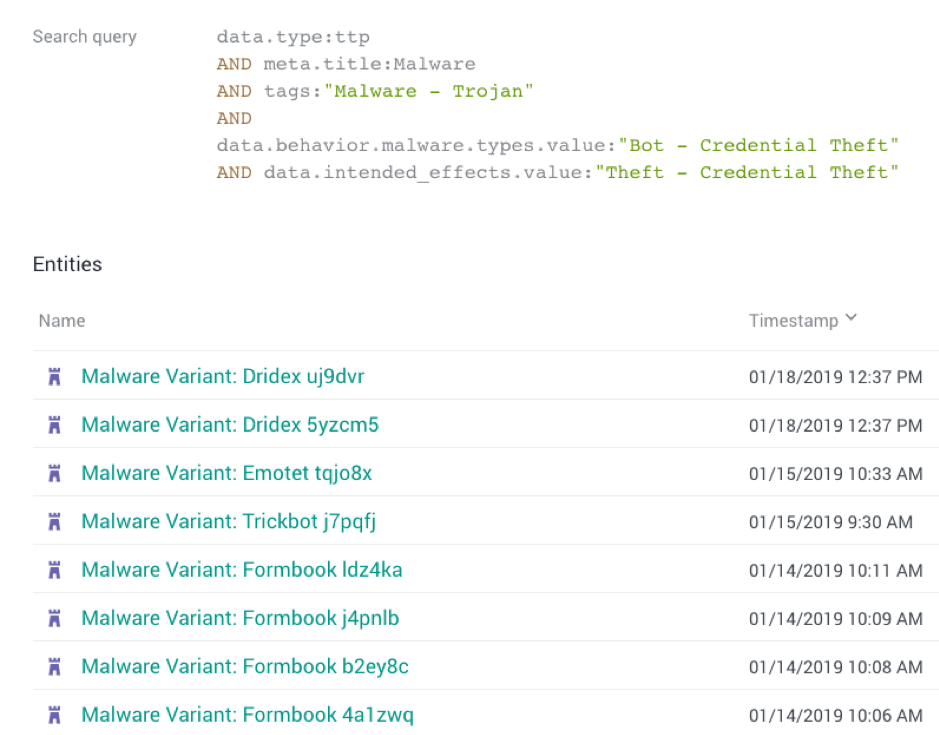Open Malware Variant: Formbook b2ey8c
Image resolution: width=939 pixels, height=735 pixels.
tap(245, 667)
